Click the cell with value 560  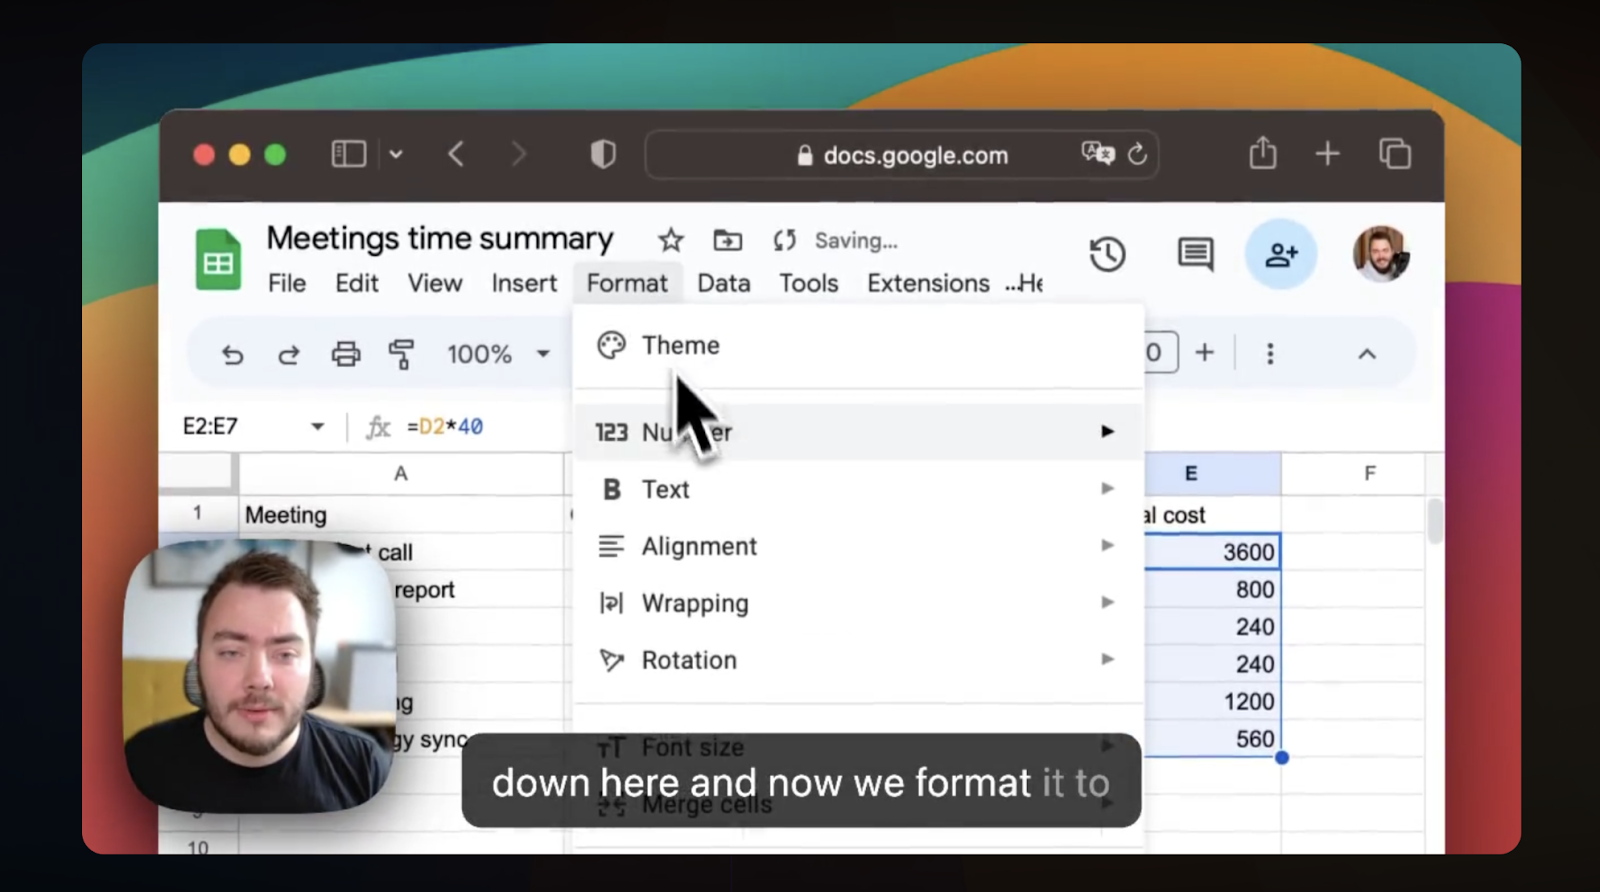[x=1212, y=739]
